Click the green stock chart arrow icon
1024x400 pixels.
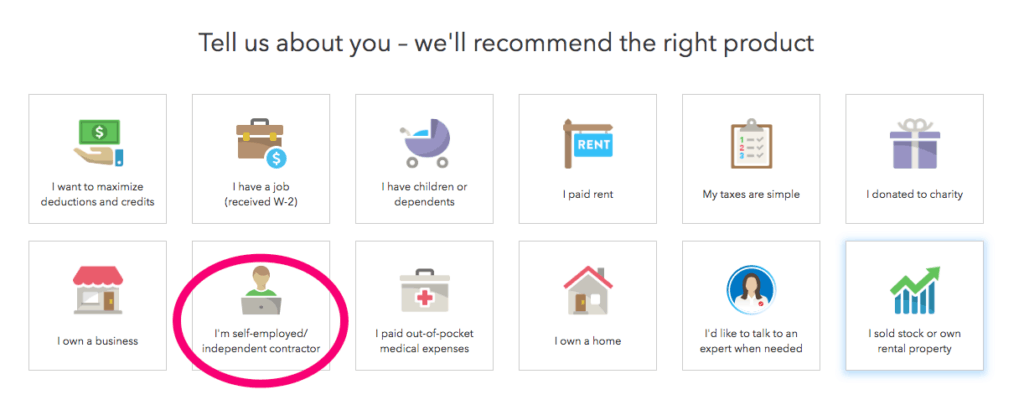click(914, 289)
